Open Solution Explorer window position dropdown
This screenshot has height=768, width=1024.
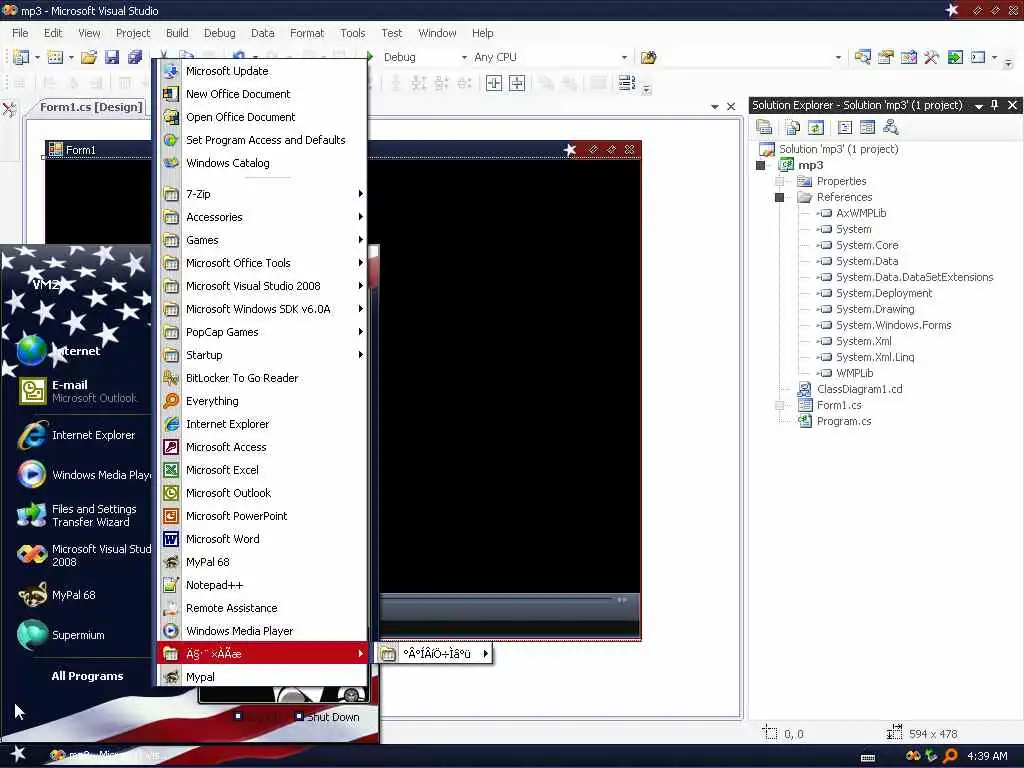coord(978,106)
